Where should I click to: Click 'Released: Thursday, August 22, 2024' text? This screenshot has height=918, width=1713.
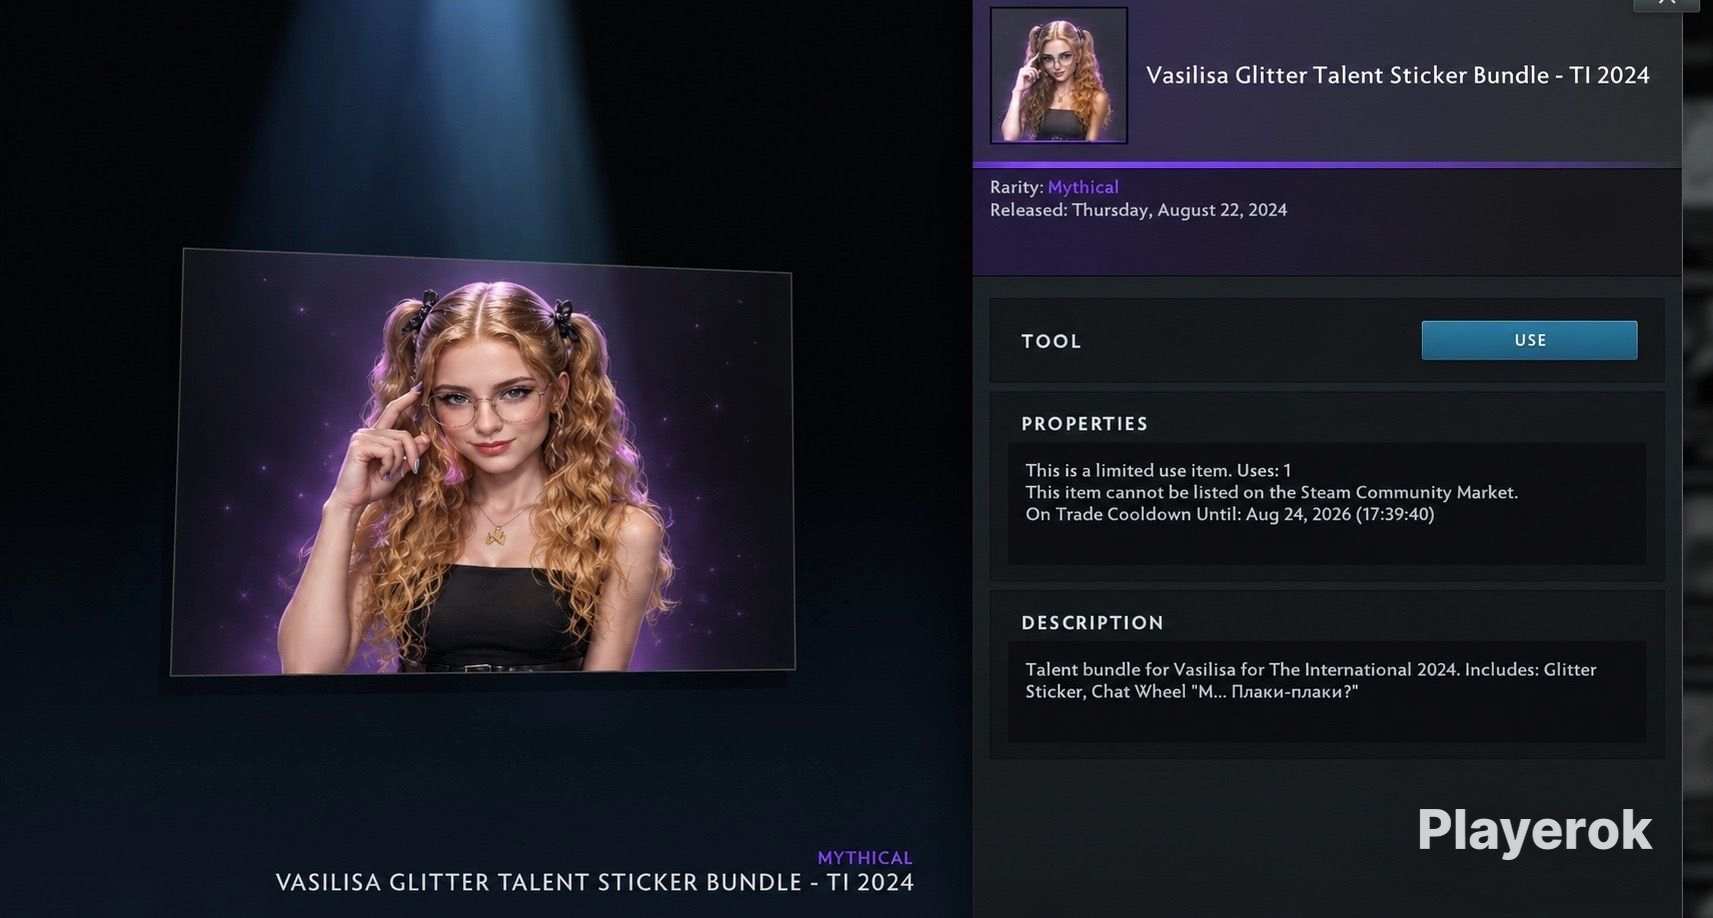click(x=1138, y=210)
